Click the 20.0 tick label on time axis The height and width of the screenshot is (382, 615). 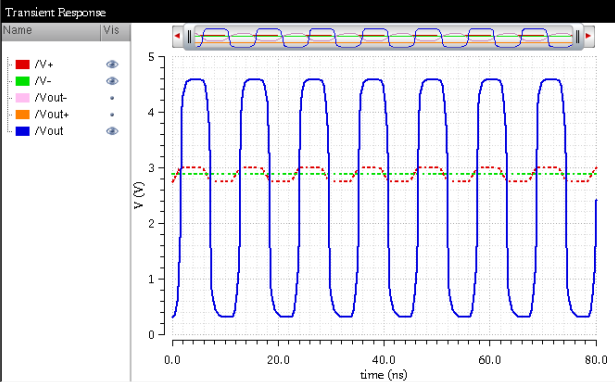(278, 360)
